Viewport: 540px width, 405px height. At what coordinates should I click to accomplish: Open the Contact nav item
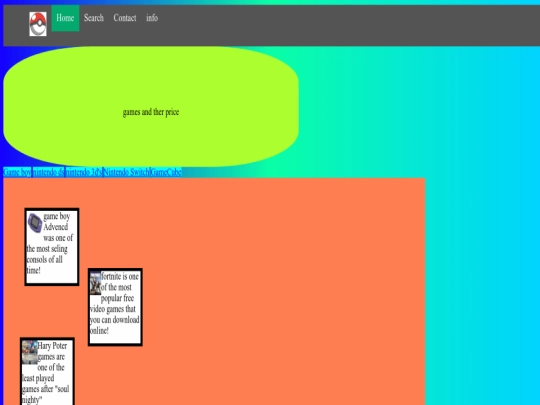coord(125,18)
